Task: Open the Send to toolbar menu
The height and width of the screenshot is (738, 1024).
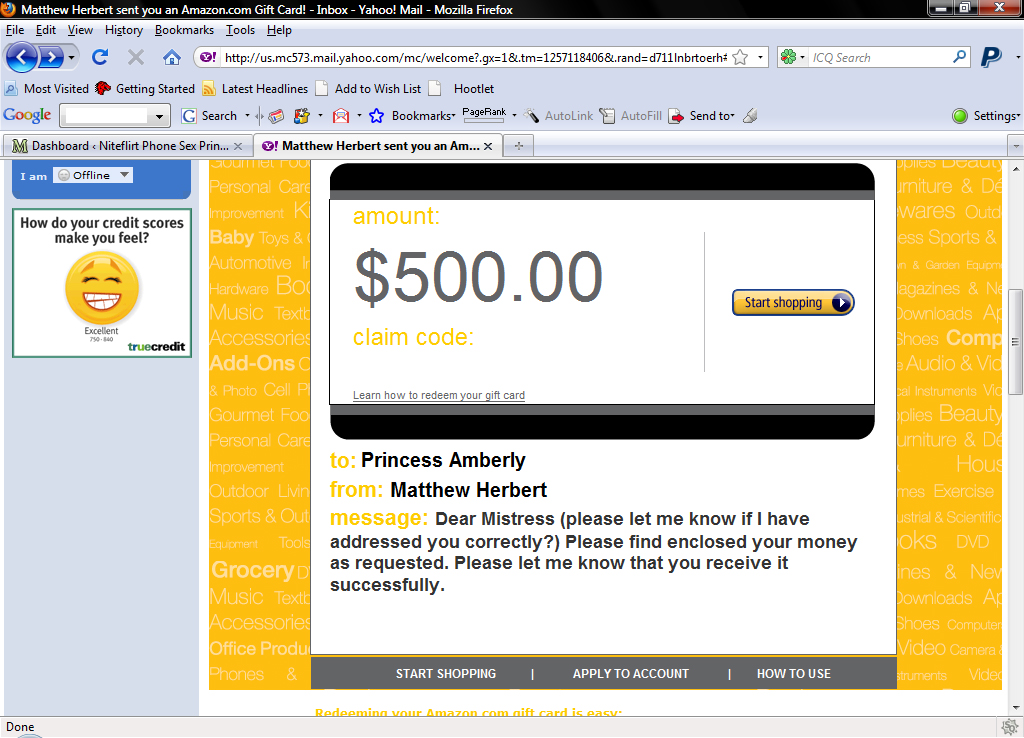Action: click(x=702, y=116)
